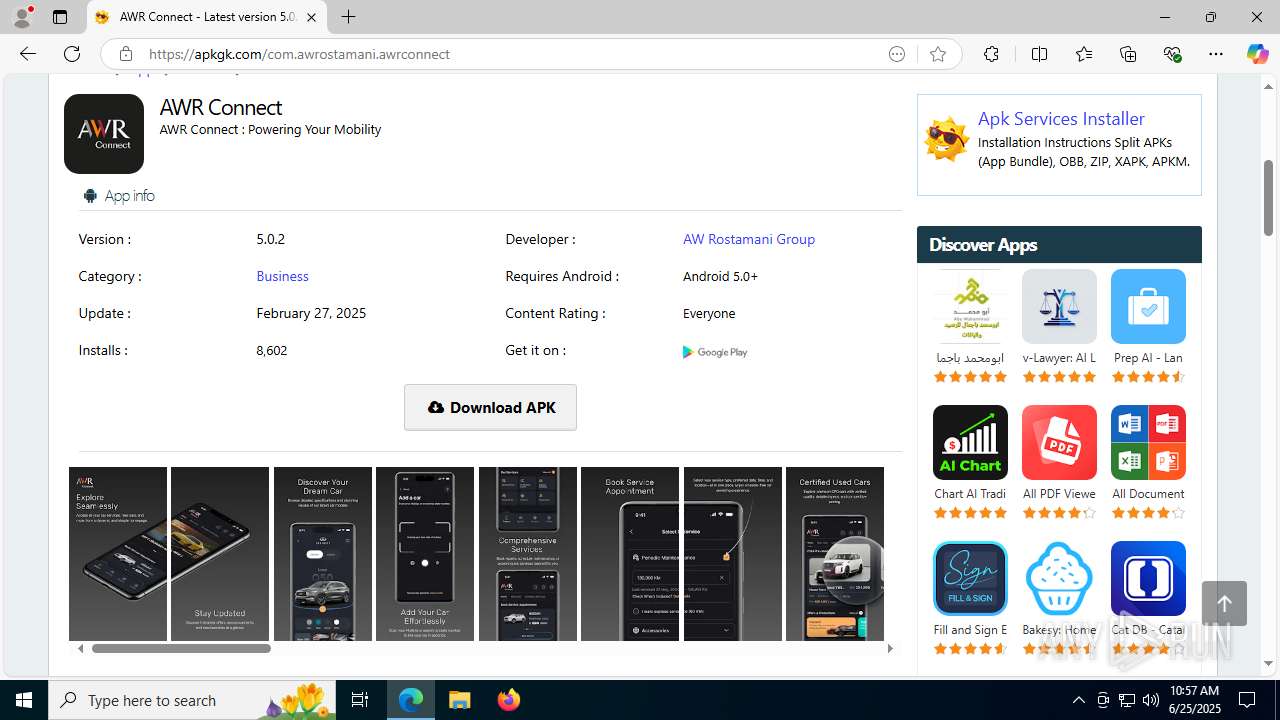Open the Chart AI Trading app icon

[x=970, y=442]
